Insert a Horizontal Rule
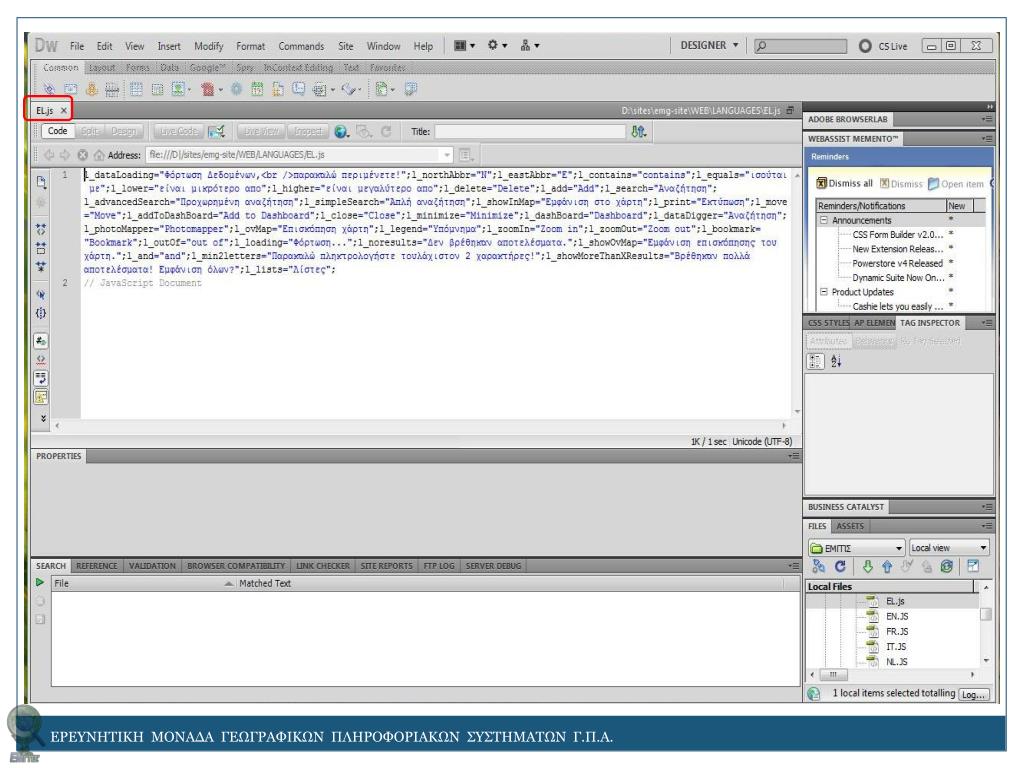 [112, 89]
